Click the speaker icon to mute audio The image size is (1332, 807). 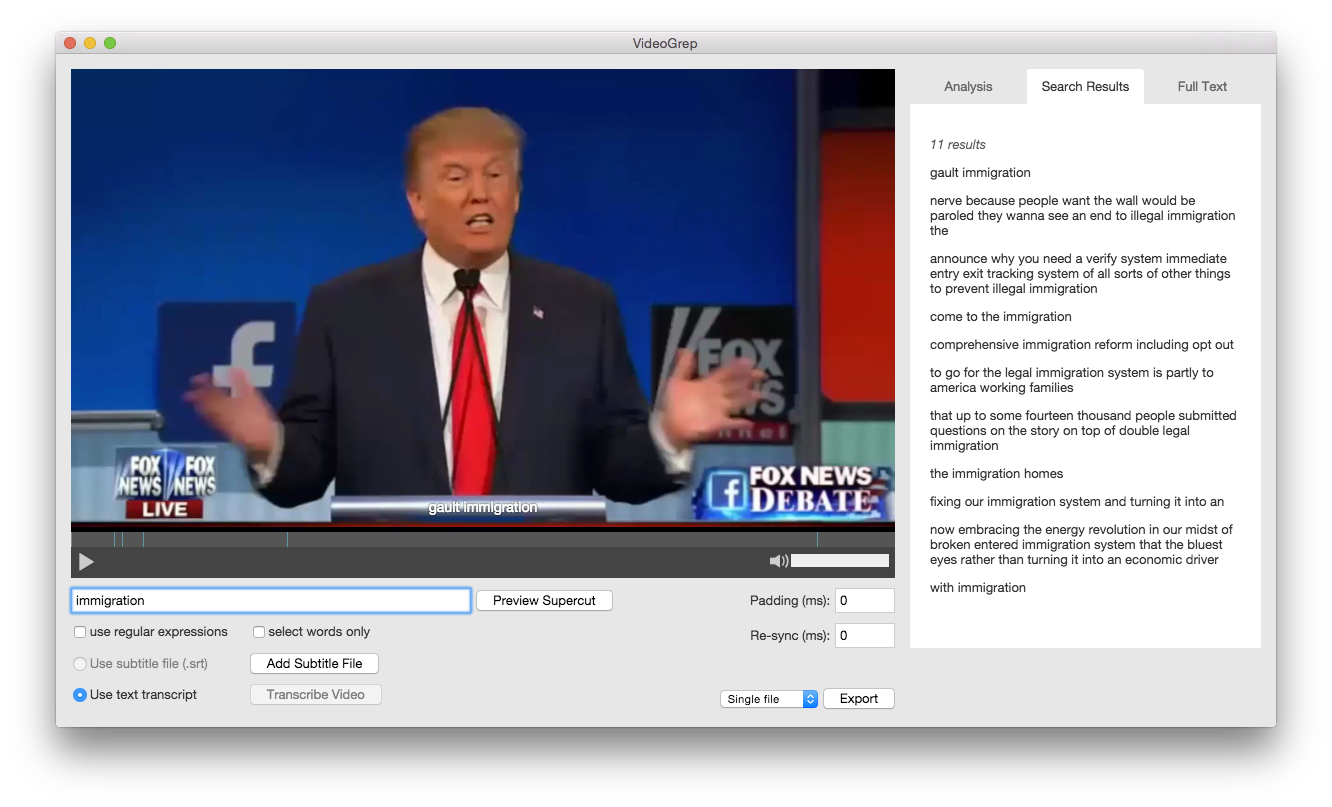point(779,560)
